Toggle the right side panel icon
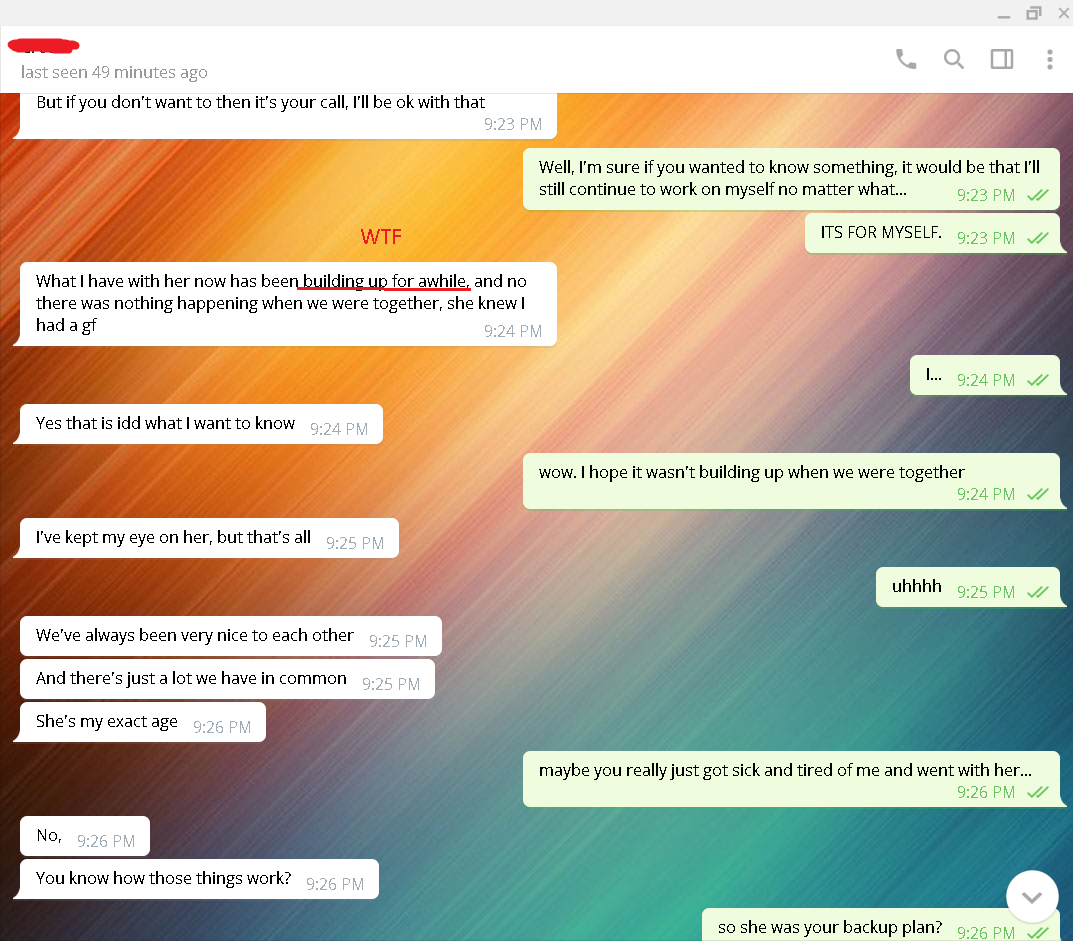This screenshot has width=1073, height=941. [1002, 60]
